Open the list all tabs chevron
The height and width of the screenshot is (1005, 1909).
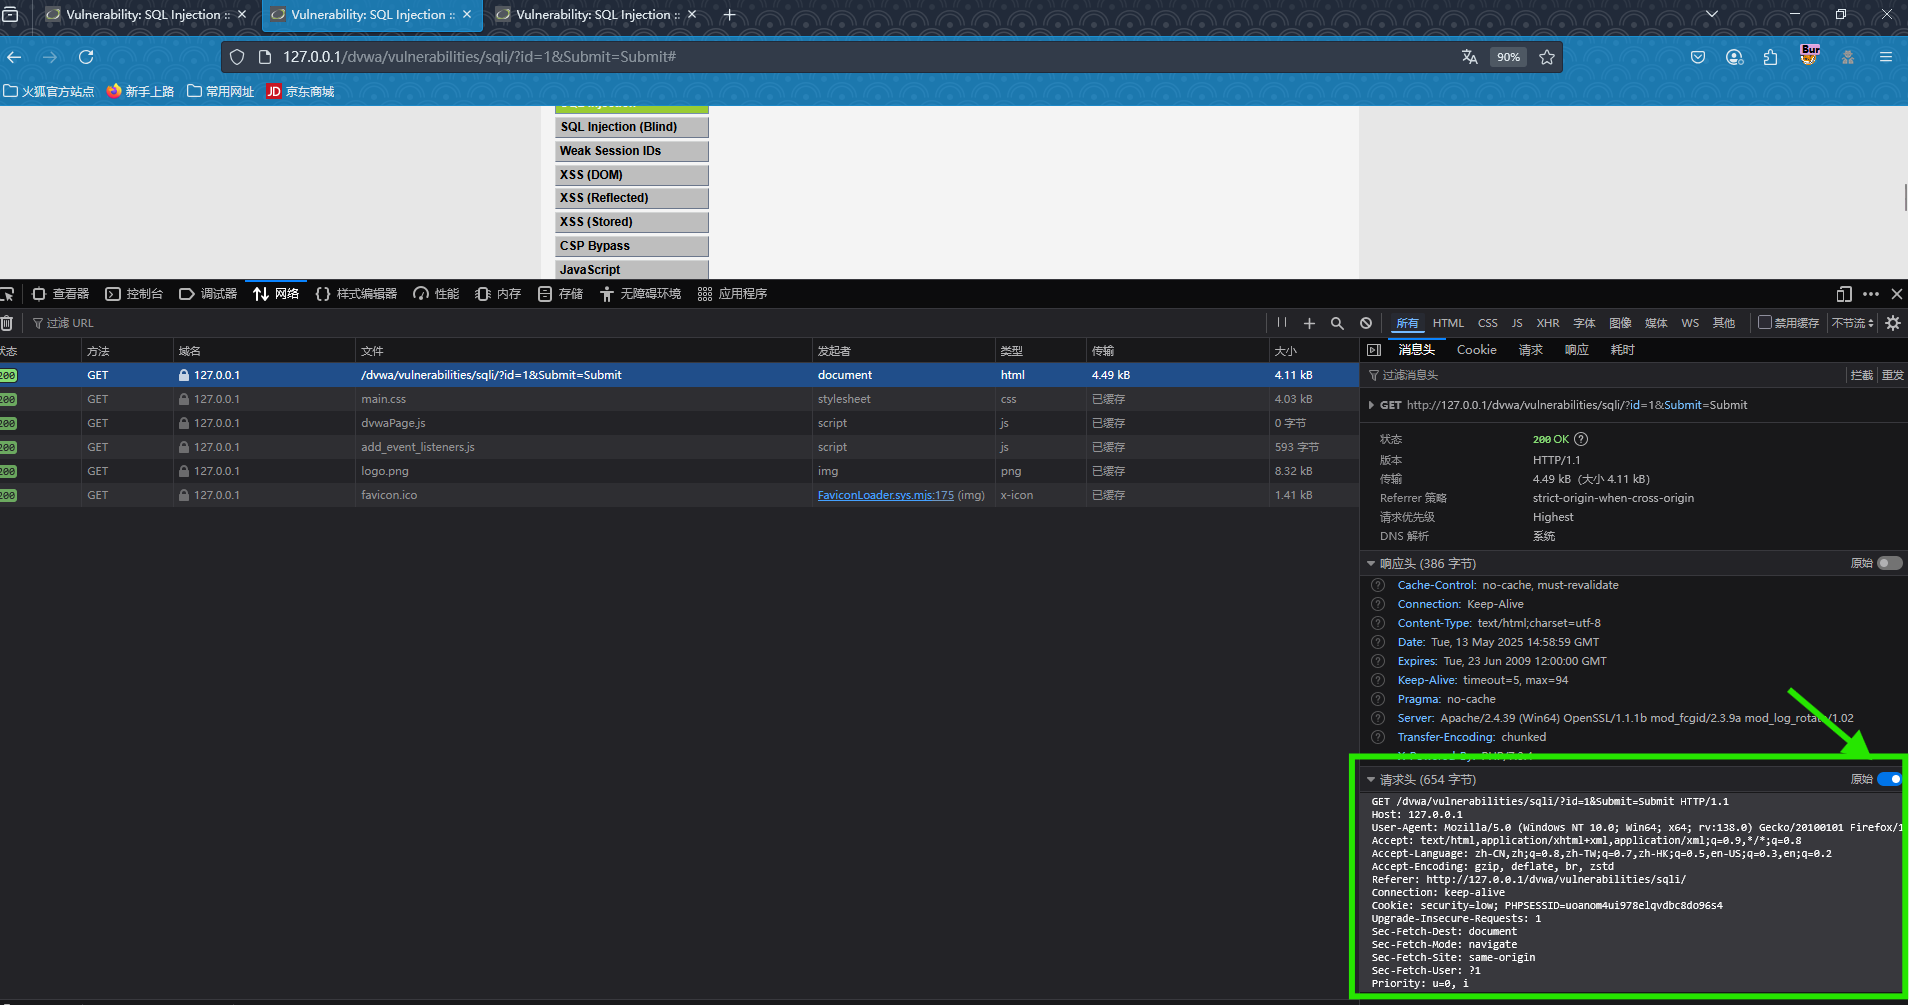(x=1712, y=15)
